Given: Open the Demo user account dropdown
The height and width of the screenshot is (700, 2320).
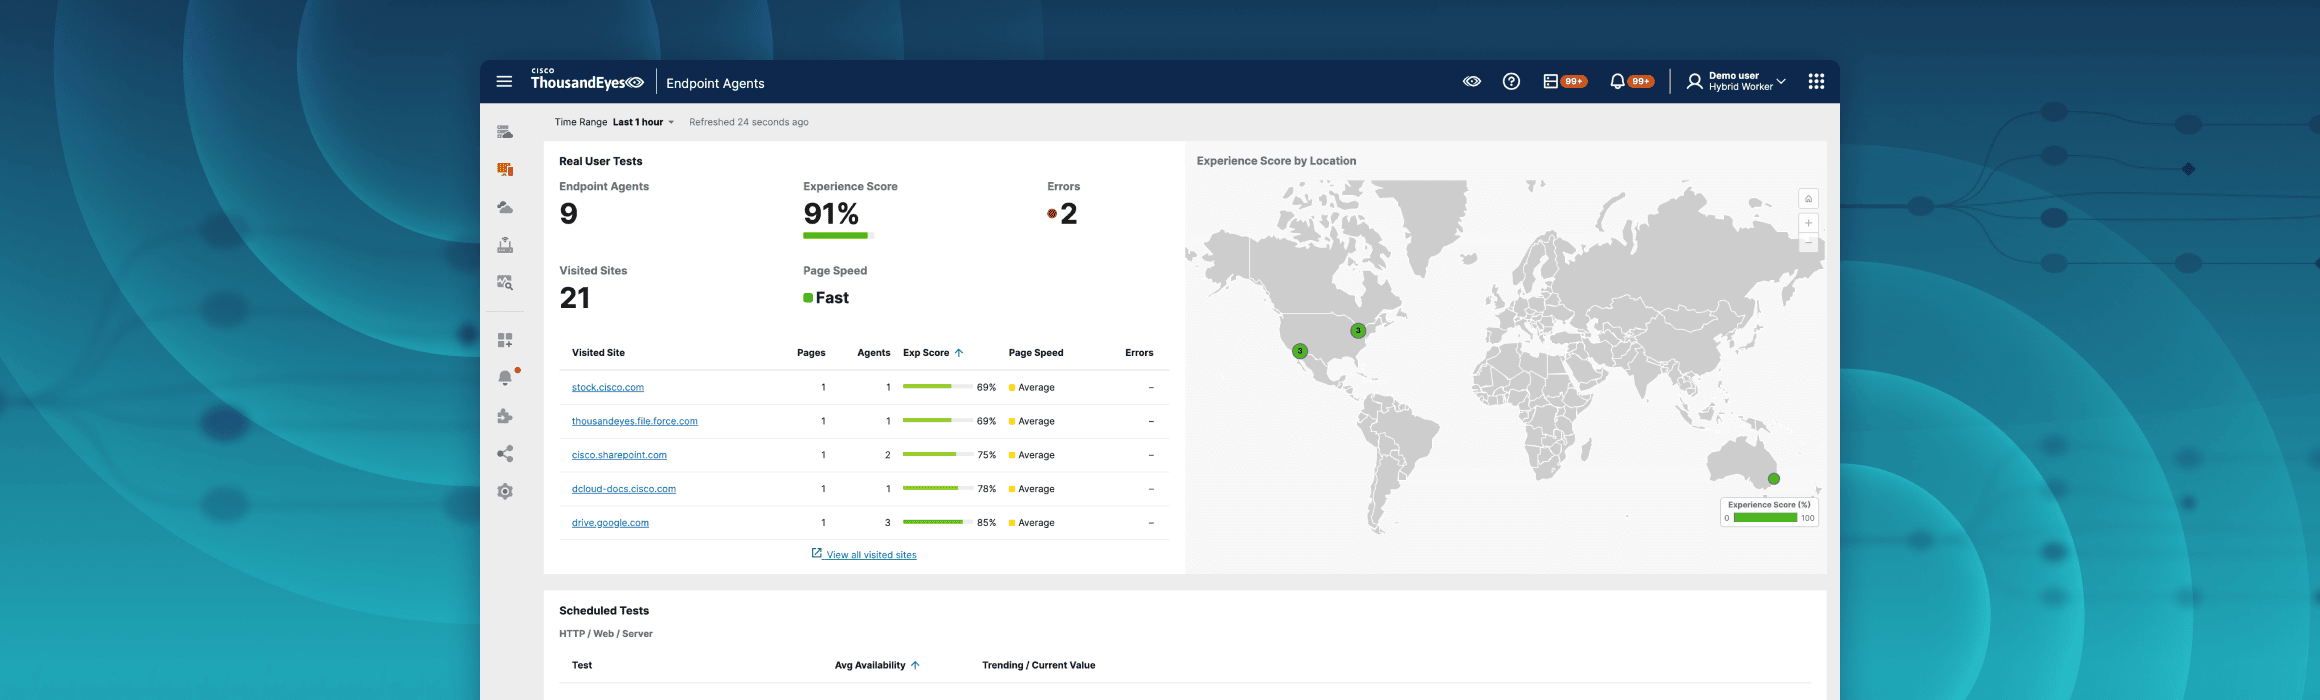Looking at the screenshot, I should click(1736, 82).
